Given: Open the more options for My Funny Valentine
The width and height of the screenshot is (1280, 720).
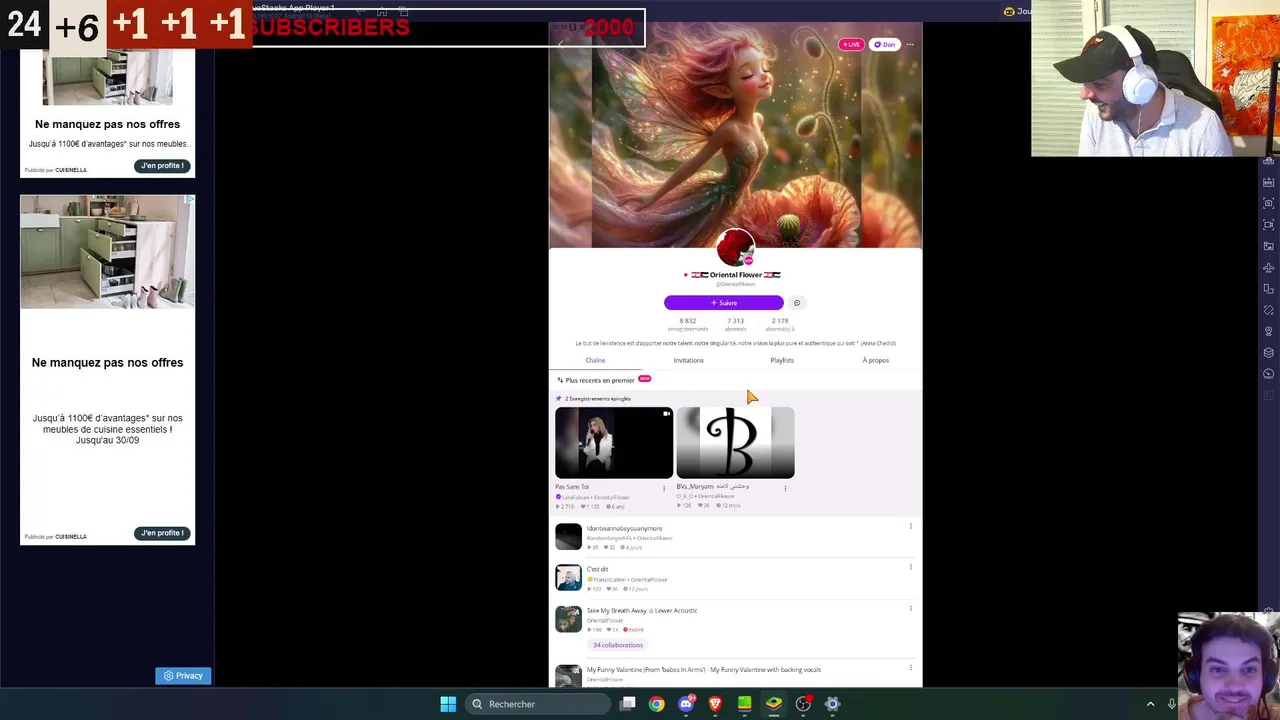Looking at the screenshot, I should (910, 667).
